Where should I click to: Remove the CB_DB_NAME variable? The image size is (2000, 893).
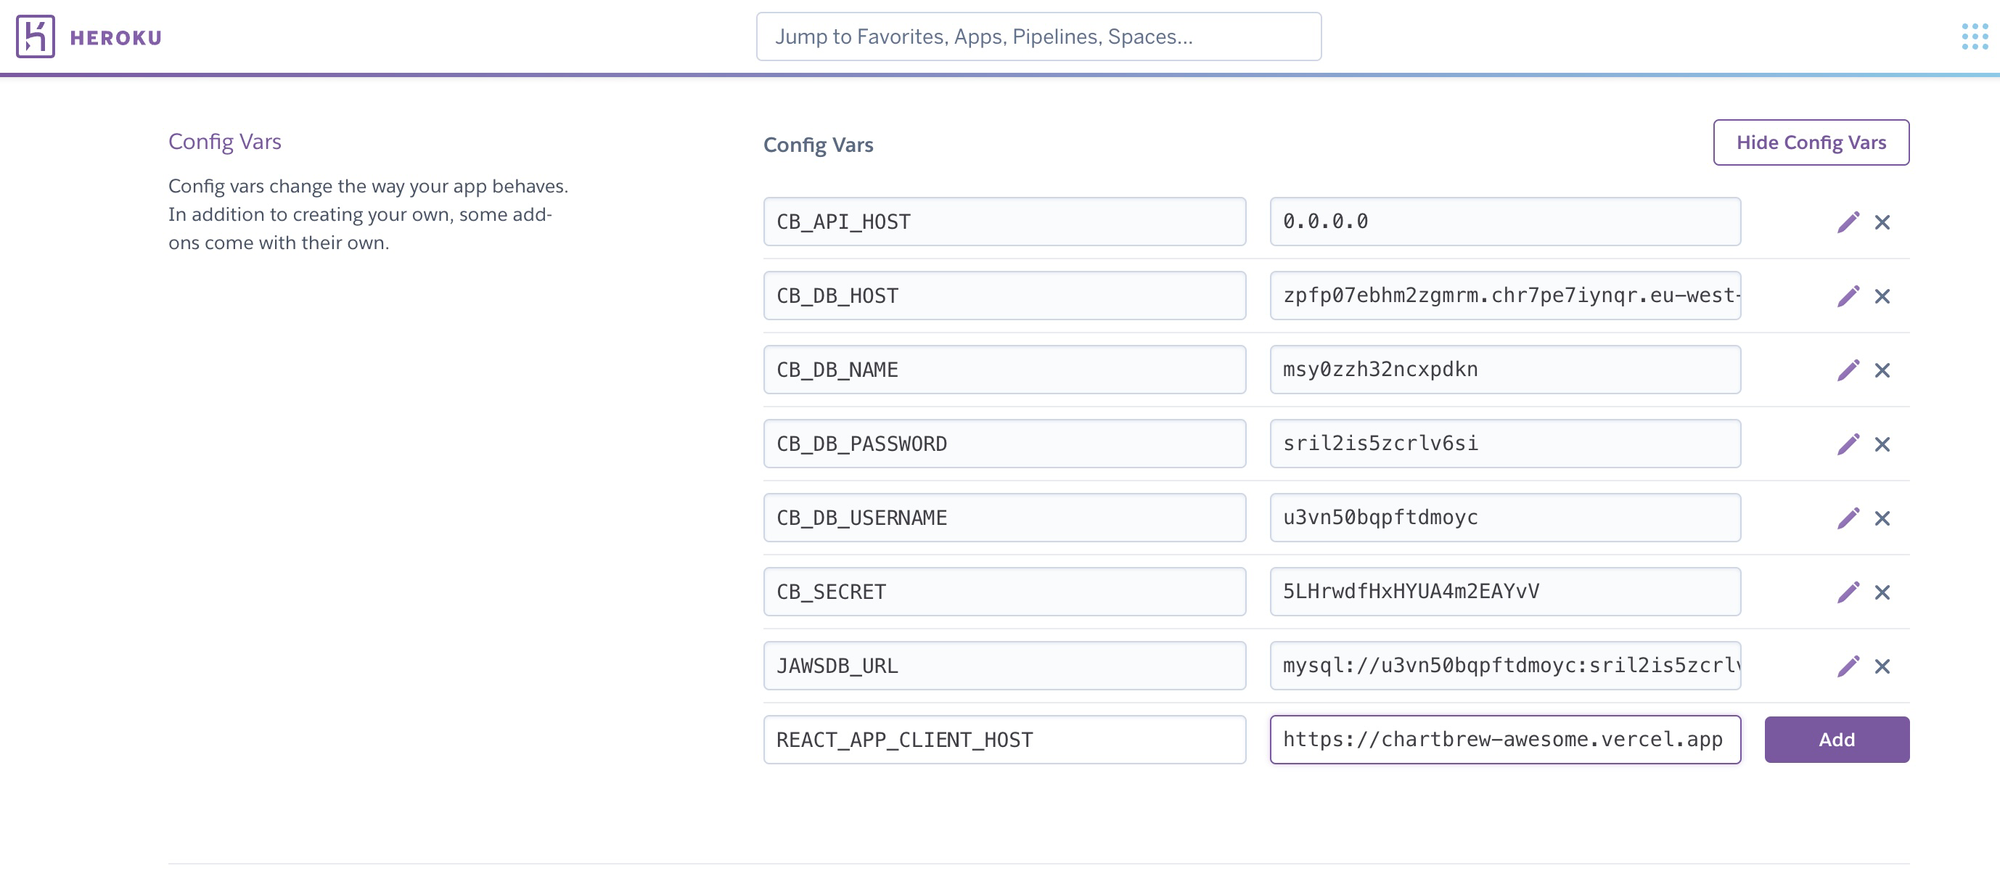point(1882,370)
